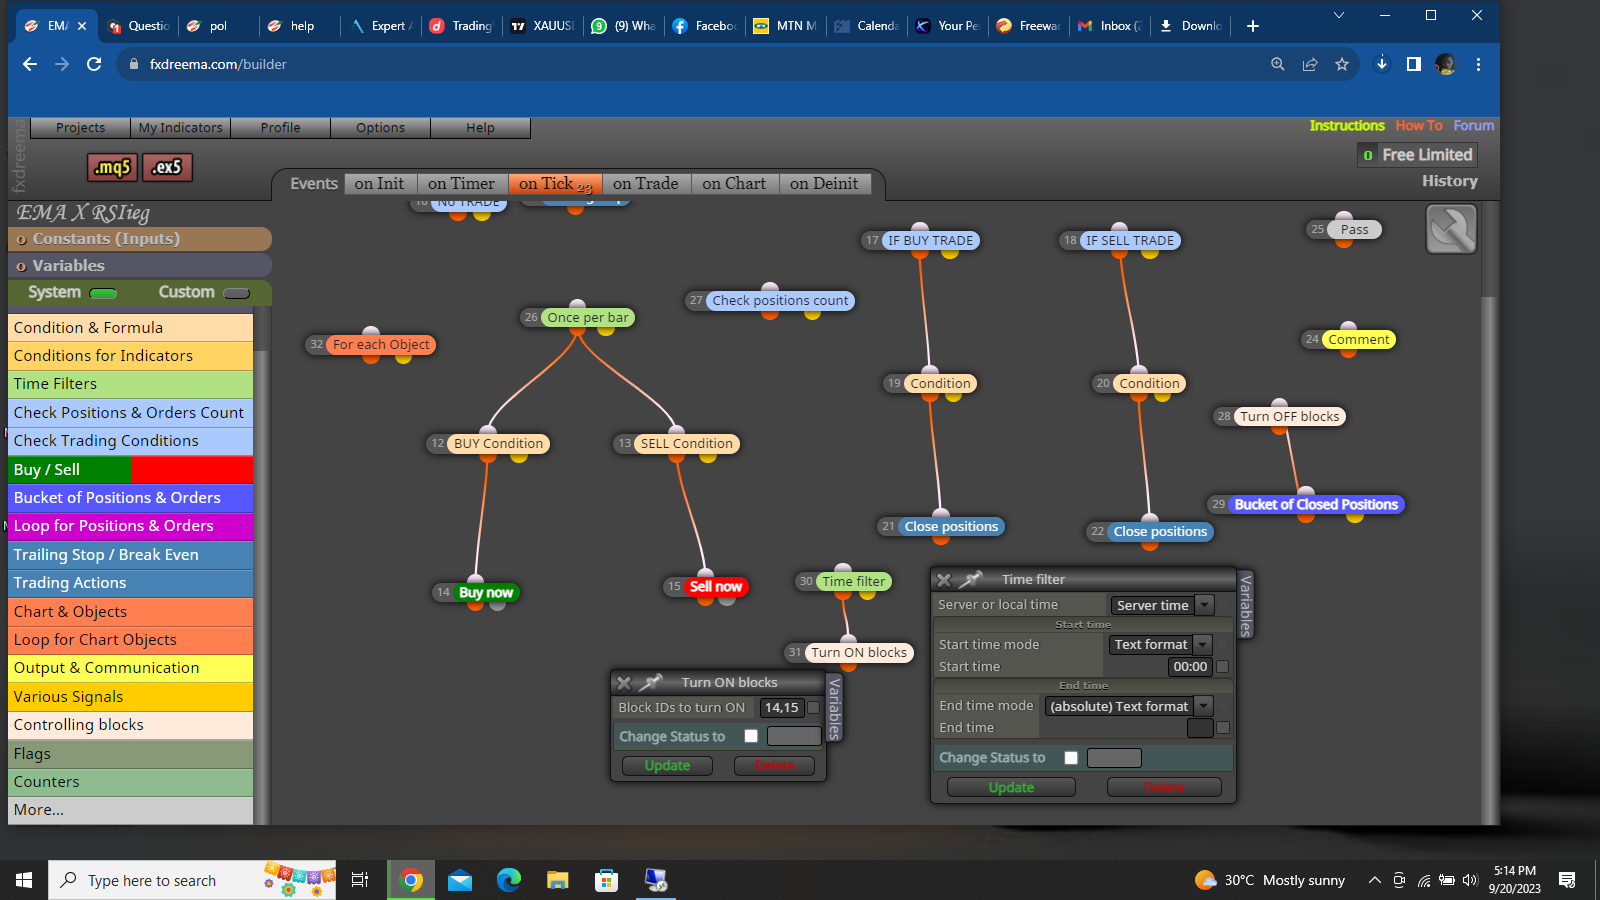1600x900 pixels.
Task: Open File Explorer from the taskbar
Action: 557,880
